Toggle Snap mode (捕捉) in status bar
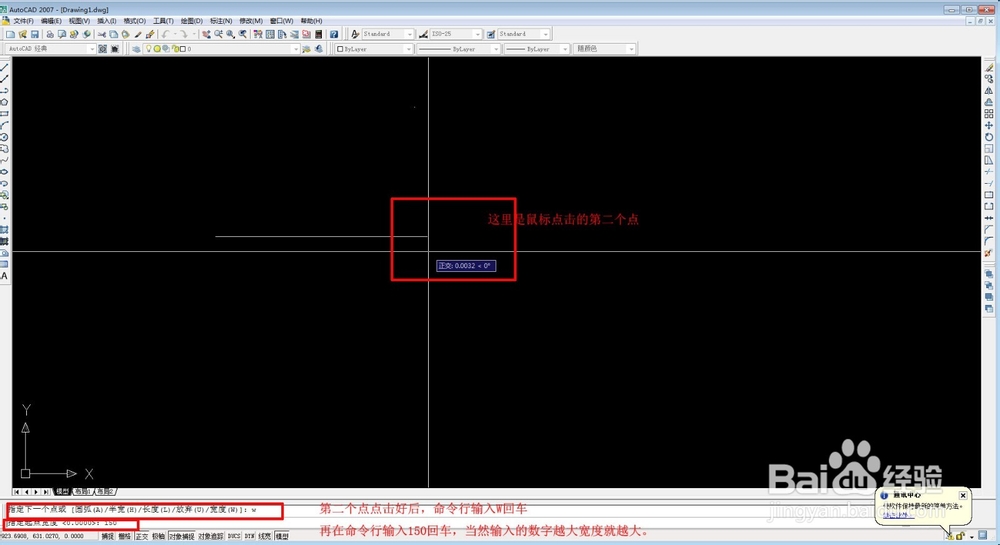 [108, 536]
